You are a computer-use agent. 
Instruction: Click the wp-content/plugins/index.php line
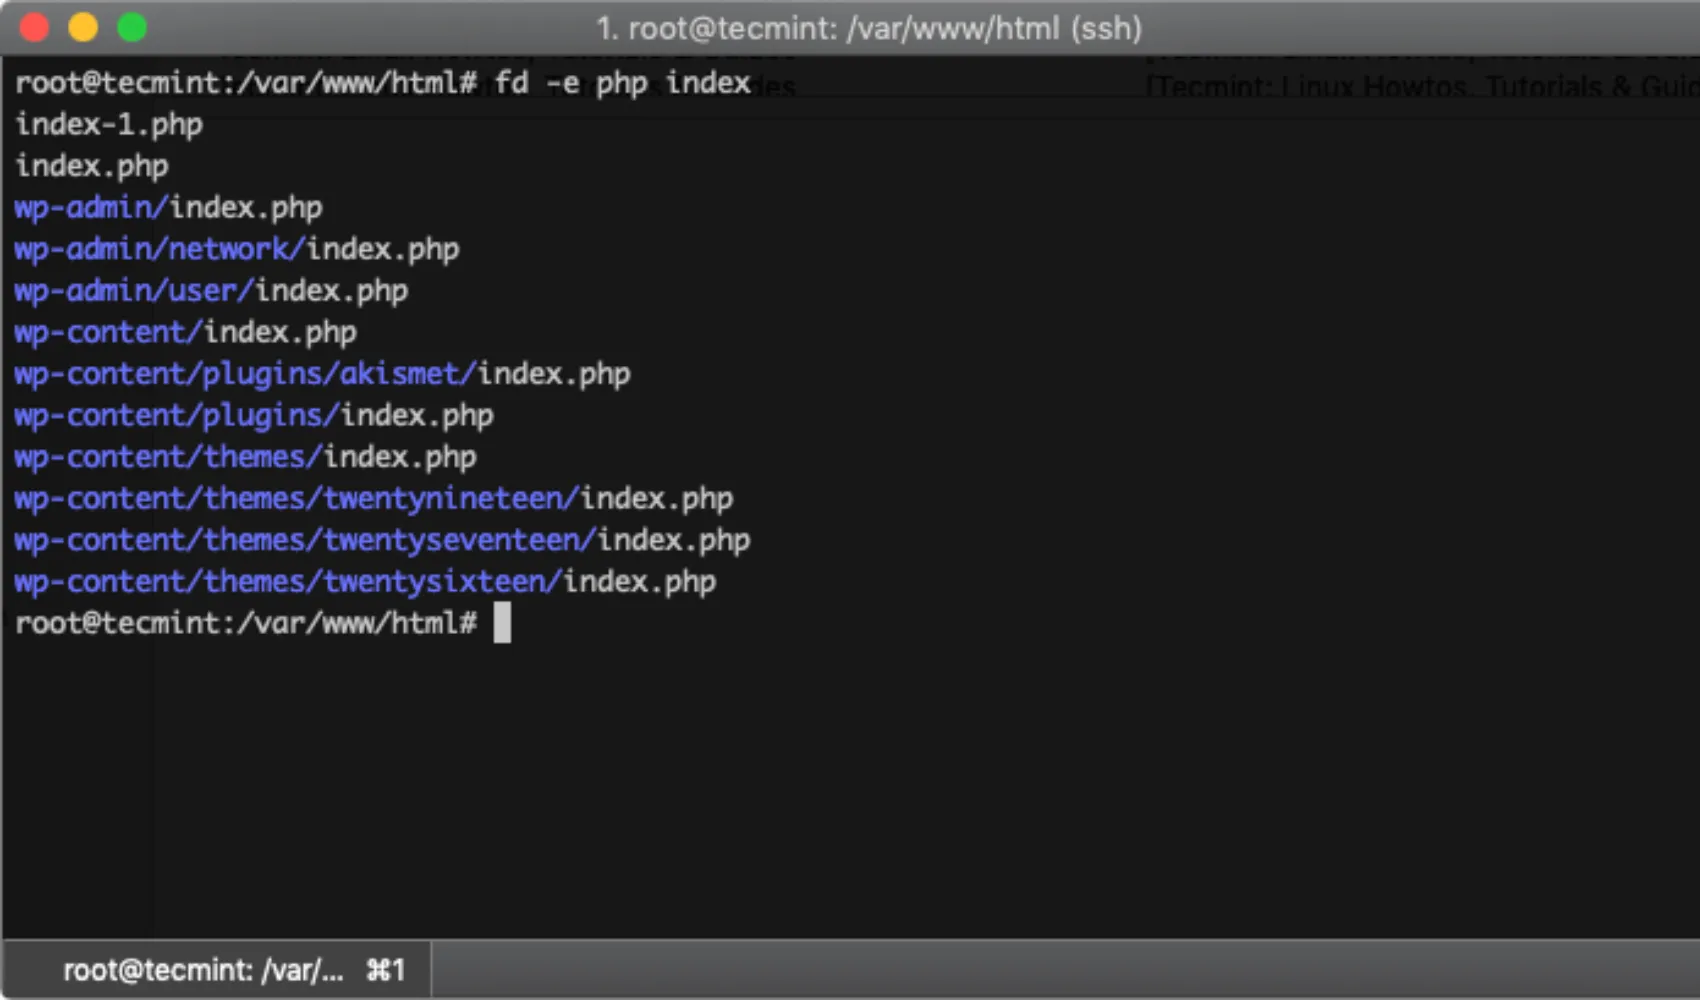(x=254, y=415)
